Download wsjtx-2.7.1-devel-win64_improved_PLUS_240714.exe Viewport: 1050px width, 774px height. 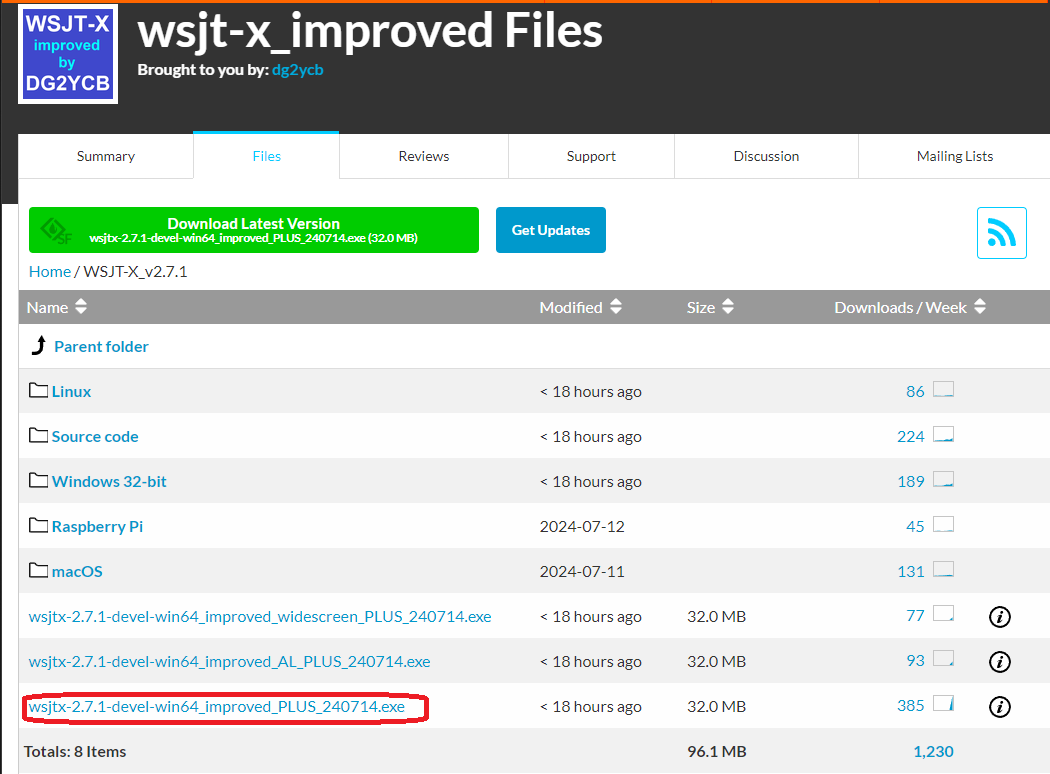217,706
